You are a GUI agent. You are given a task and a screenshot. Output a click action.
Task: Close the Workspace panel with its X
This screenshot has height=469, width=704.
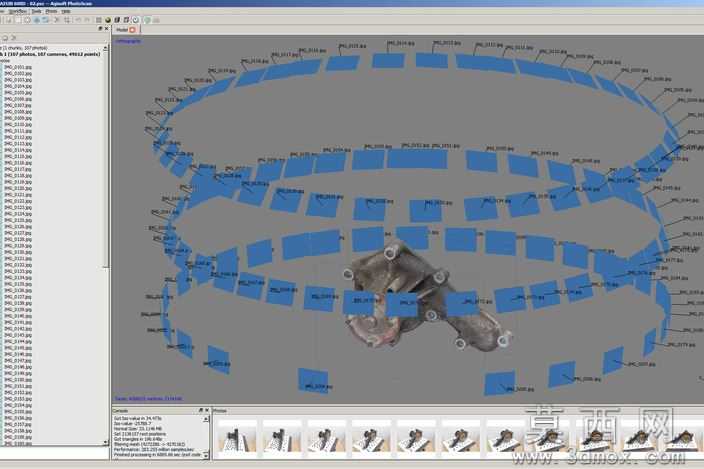[x=106, y=28]
